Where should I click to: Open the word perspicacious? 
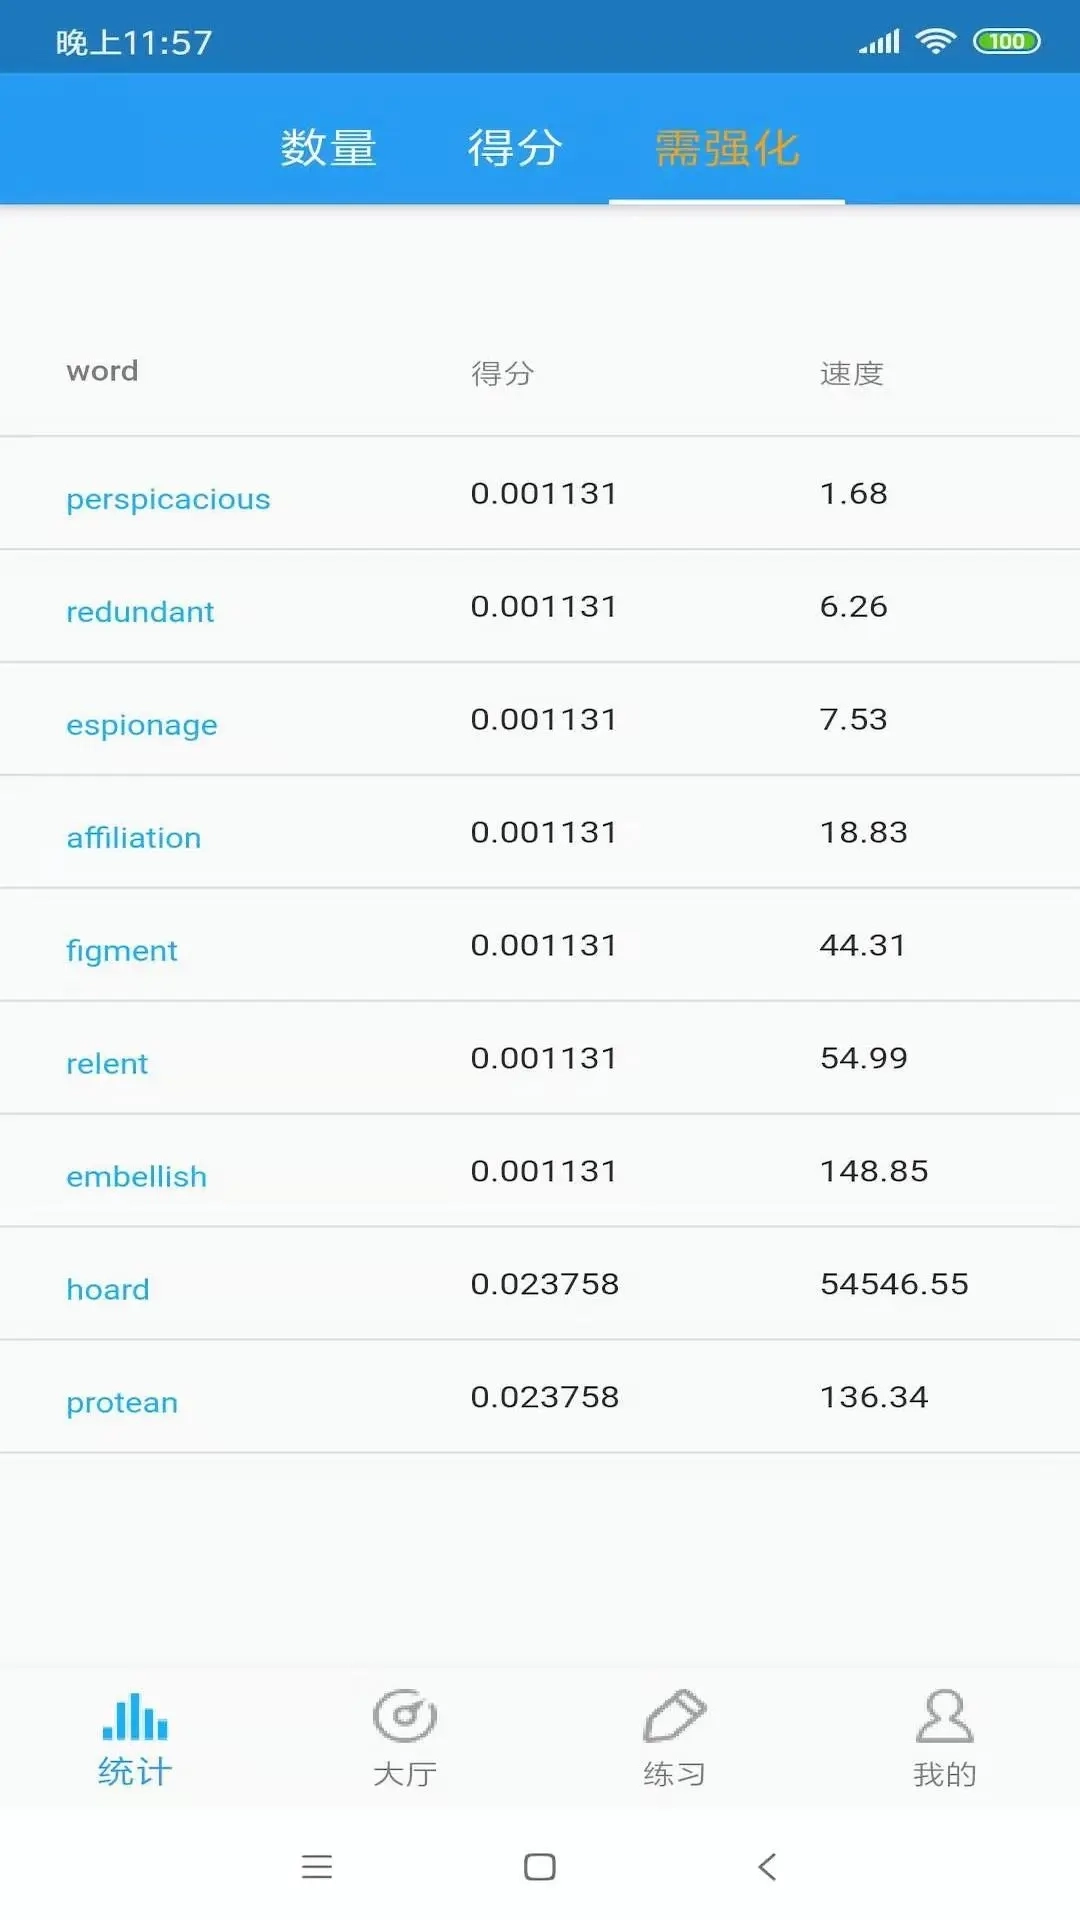point(168,498)
